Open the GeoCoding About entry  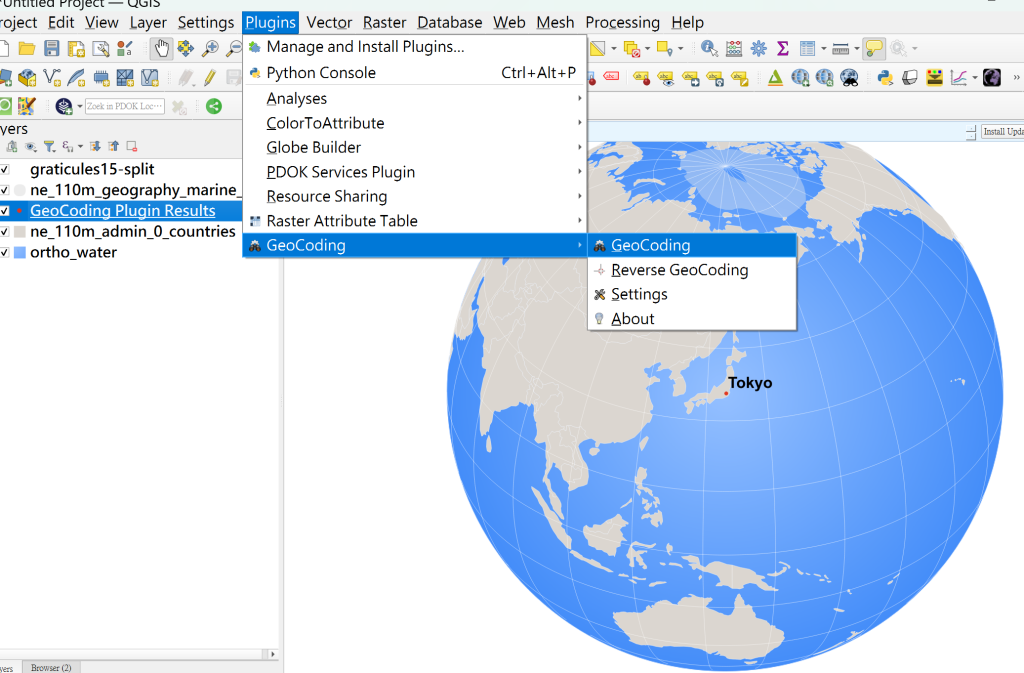tap(692, 319)
